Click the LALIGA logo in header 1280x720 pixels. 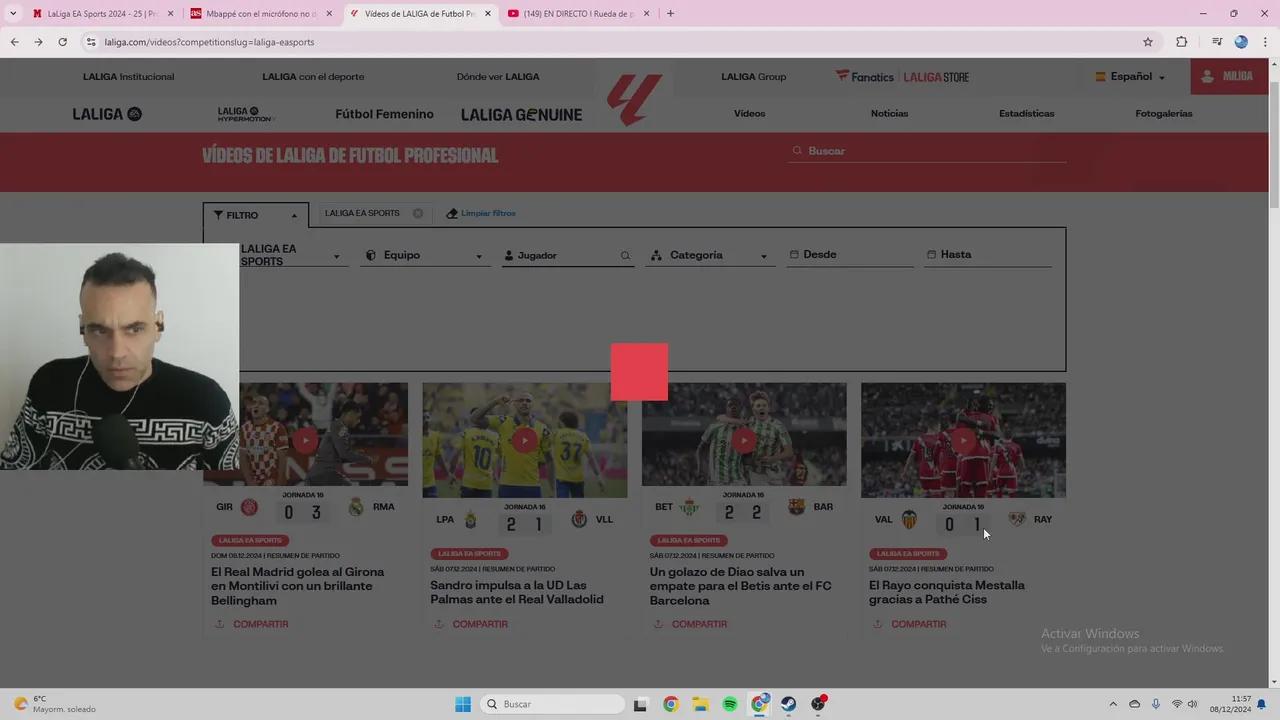tap(634, 99)
